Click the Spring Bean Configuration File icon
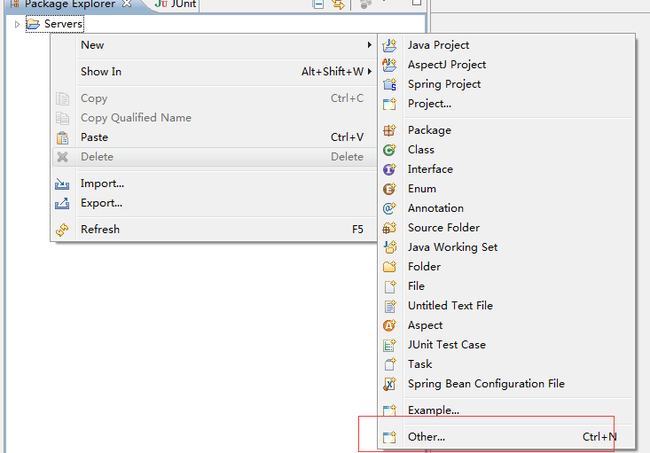This screenshot has width=650, height=453. click(x=389, y=384)
